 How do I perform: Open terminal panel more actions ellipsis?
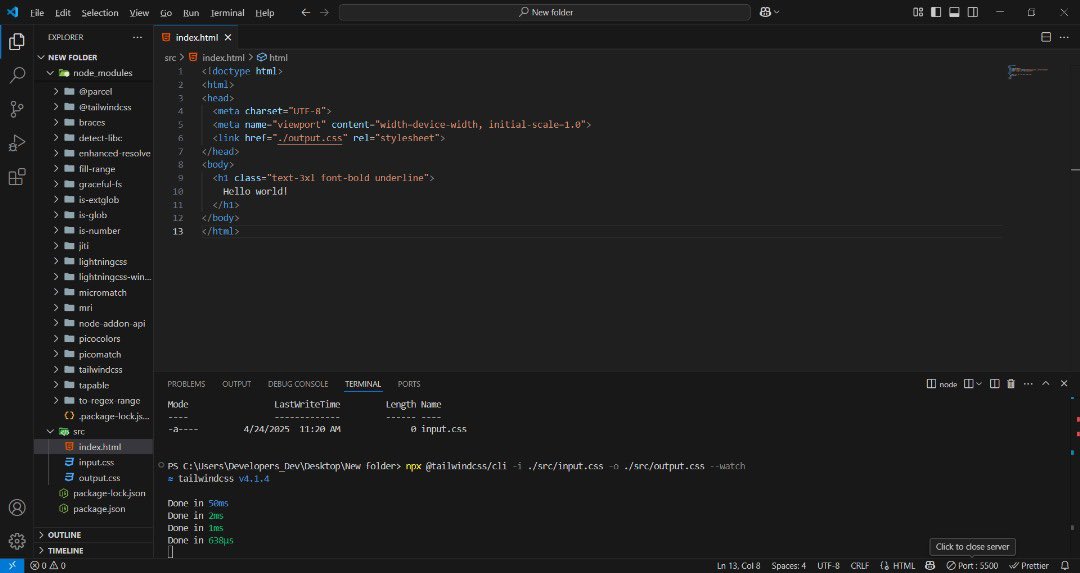pos(1028,384)
